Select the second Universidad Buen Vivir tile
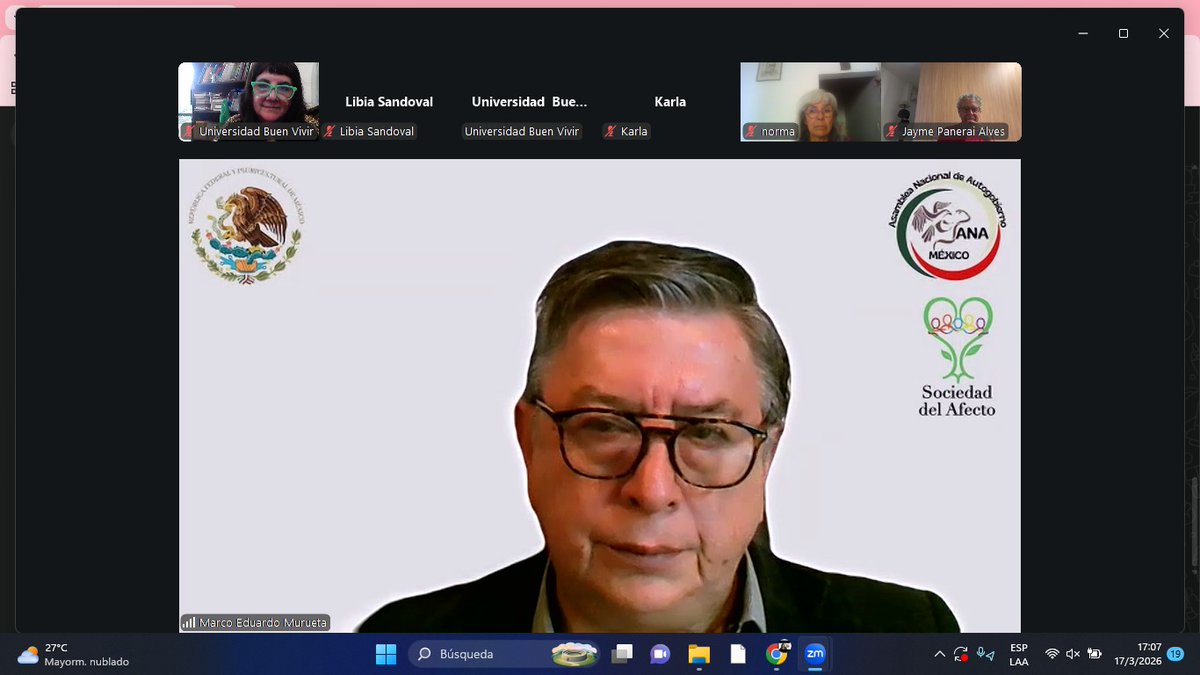This screenshot has width=1200, height=675. [529, 101]
